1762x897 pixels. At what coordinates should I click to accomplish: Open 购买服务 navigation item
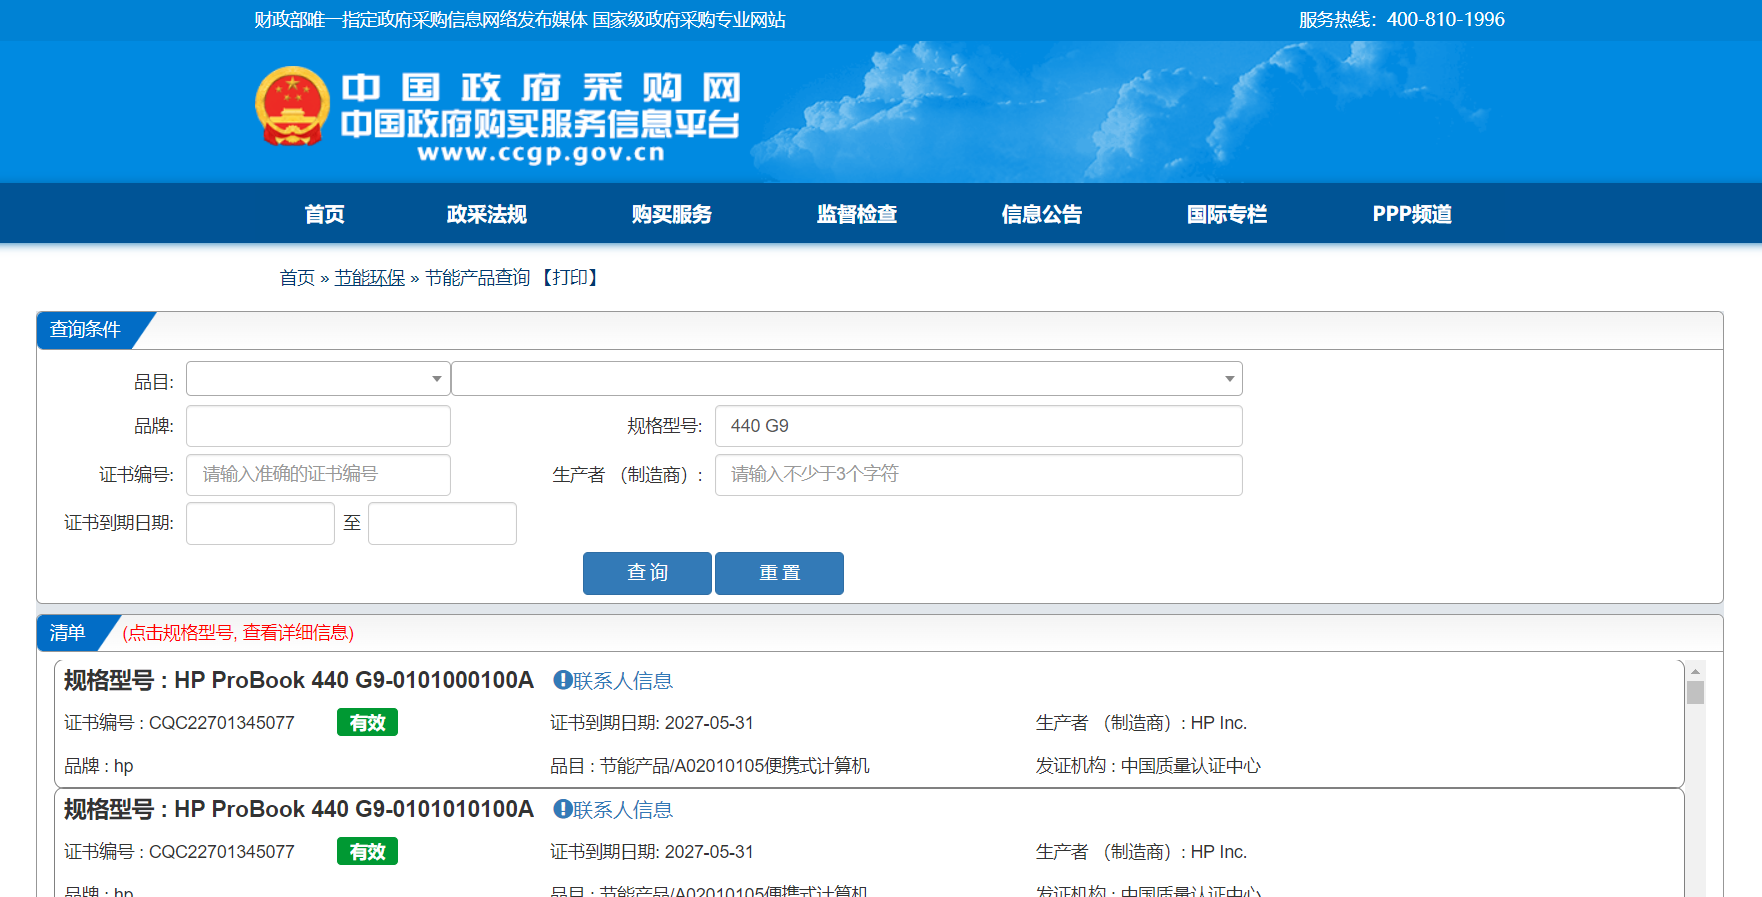[x=671, y=214]
